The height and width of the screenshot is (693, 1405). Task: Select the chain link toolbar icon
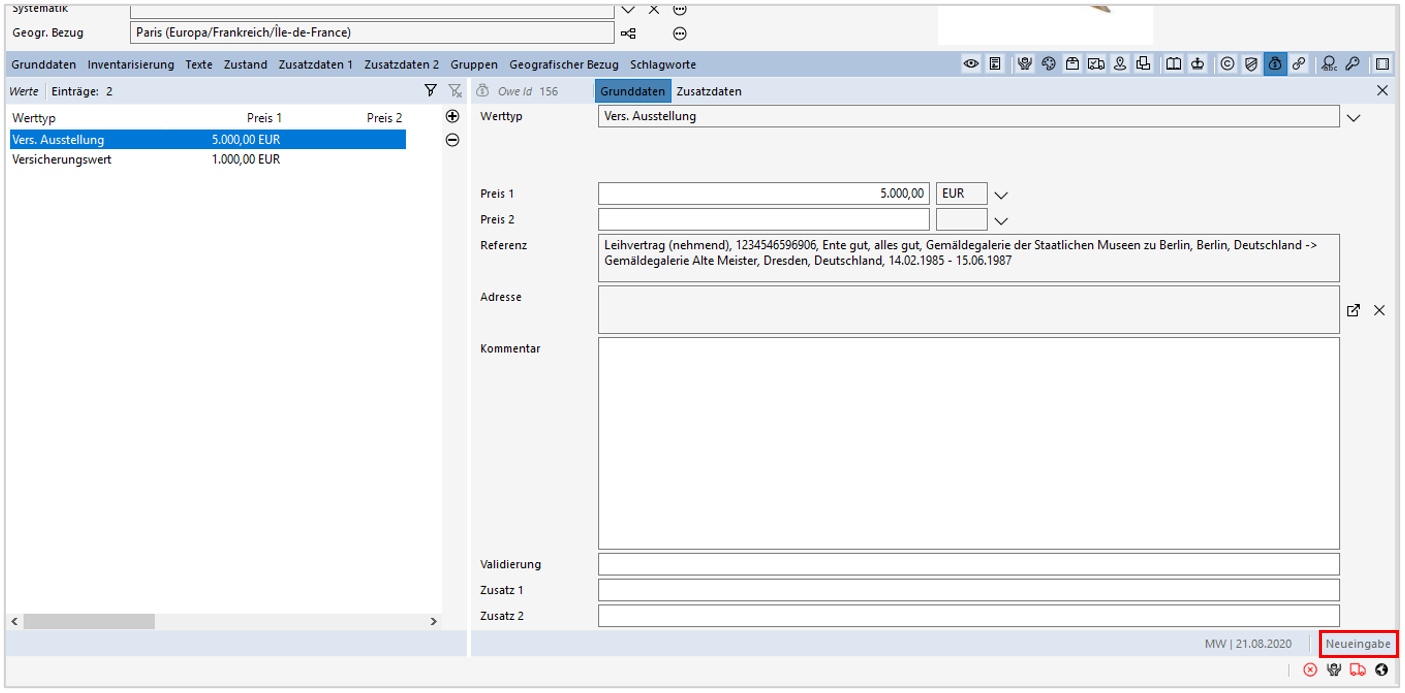pyautogui.click(x=1299, y=63)
